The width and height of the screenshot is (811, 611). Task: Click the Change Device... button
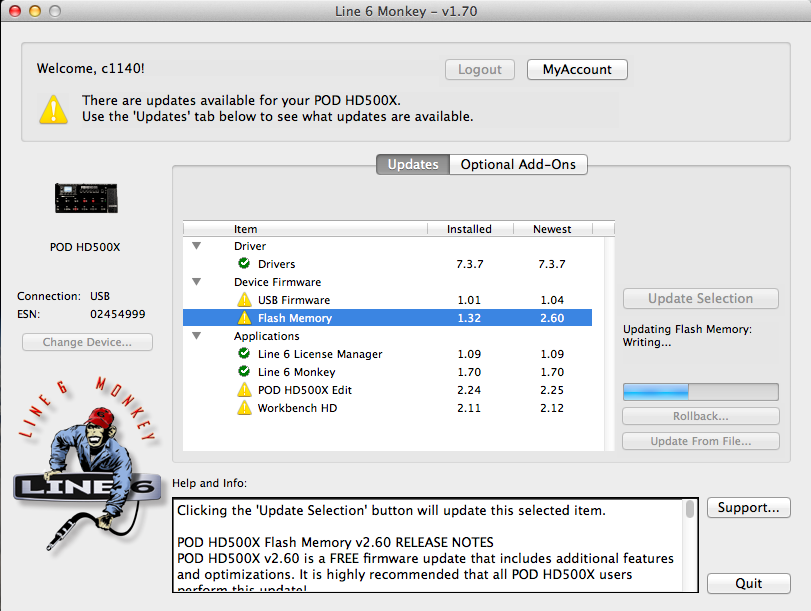(x=87, y=342)
